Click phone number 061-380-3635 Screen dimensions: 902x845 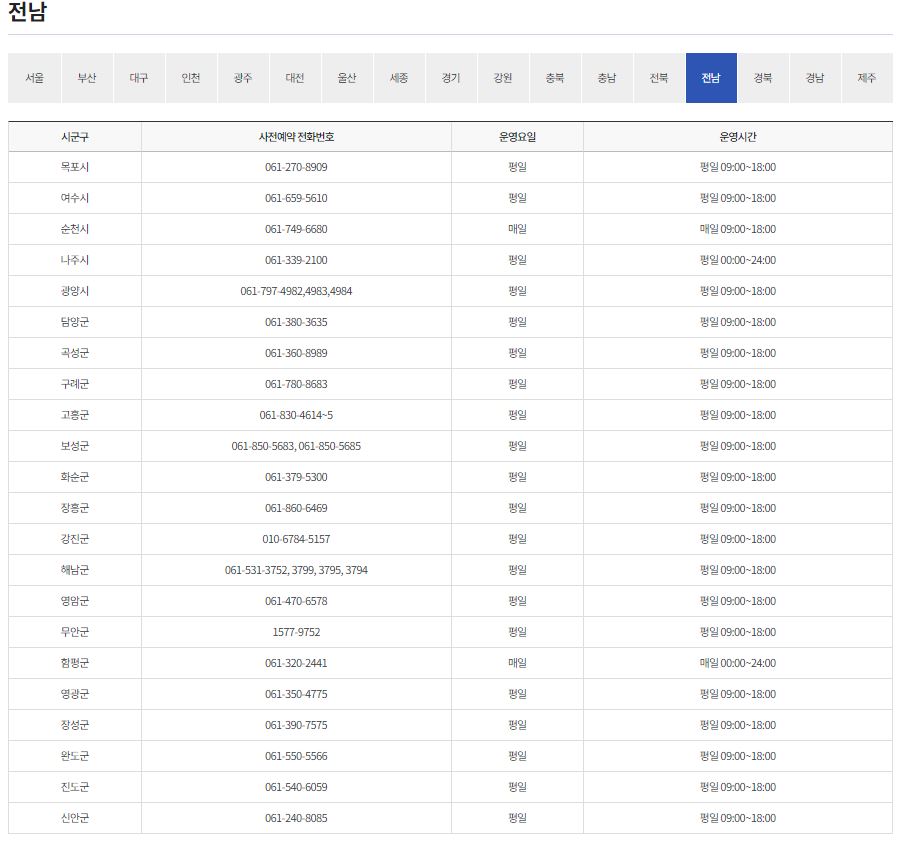point(296,323)
